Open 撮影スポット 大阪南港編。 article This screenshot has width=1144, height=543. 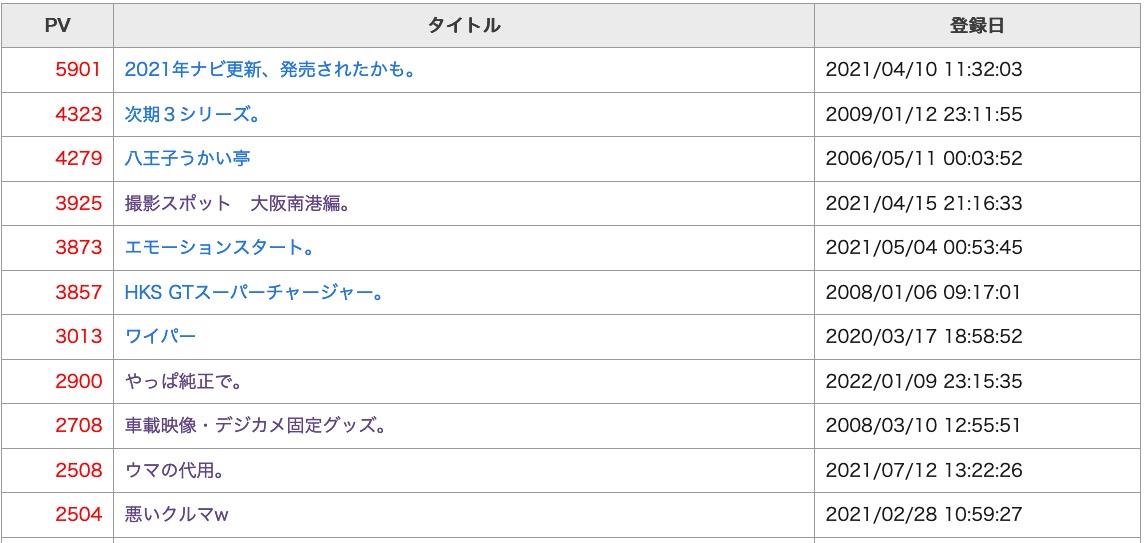point(238,203)
